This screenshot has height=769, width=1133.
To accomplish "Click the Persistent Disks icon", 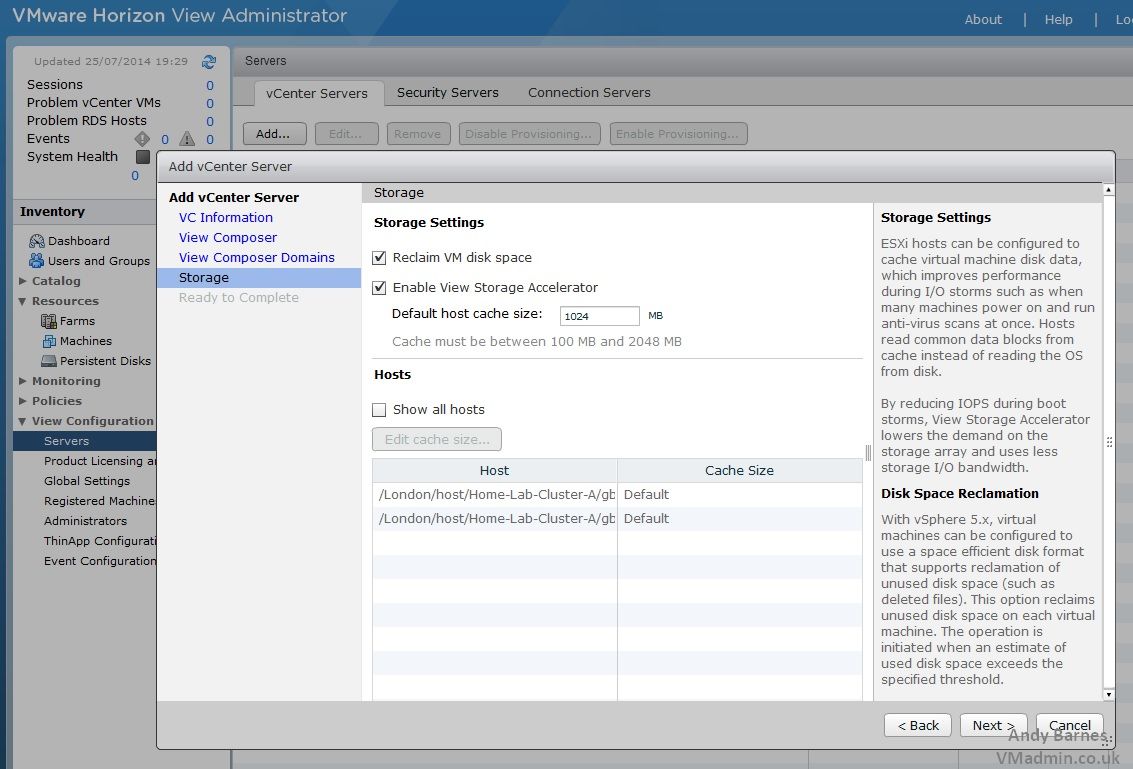I will (x=48, y=361).
